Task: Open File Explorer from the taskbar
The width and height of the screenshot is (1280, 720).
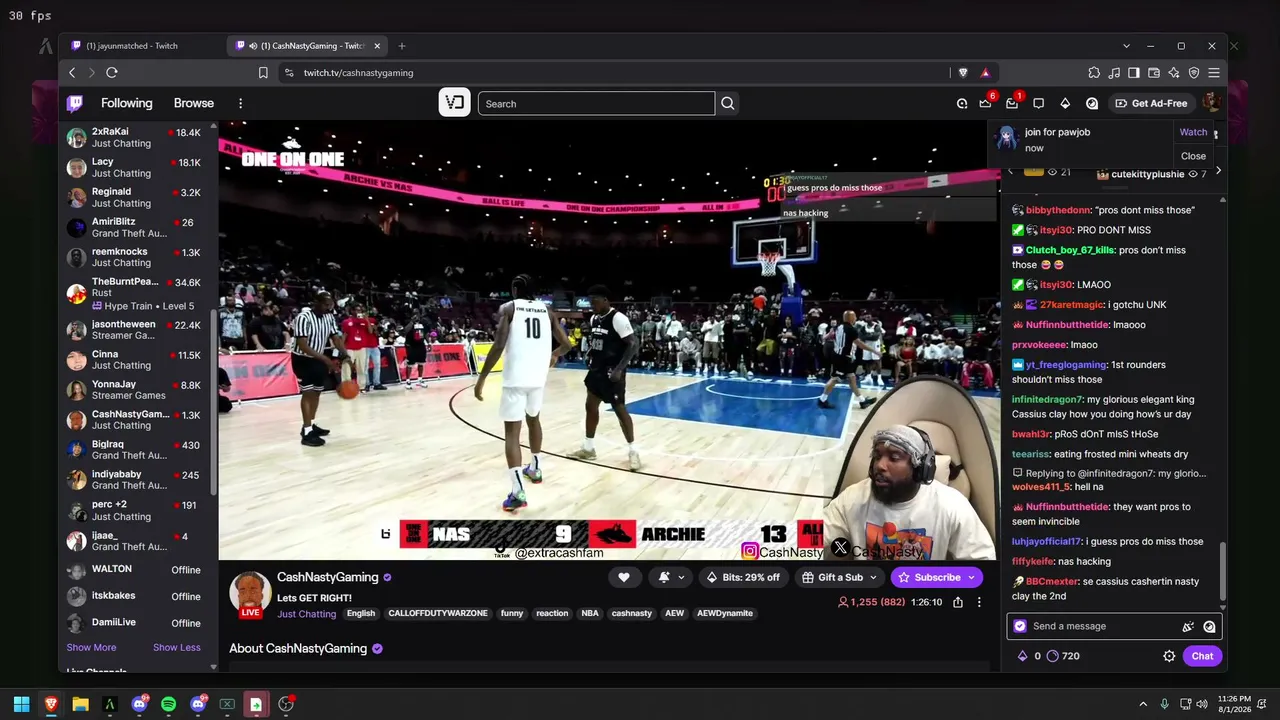Action: (x=80, y=704)
